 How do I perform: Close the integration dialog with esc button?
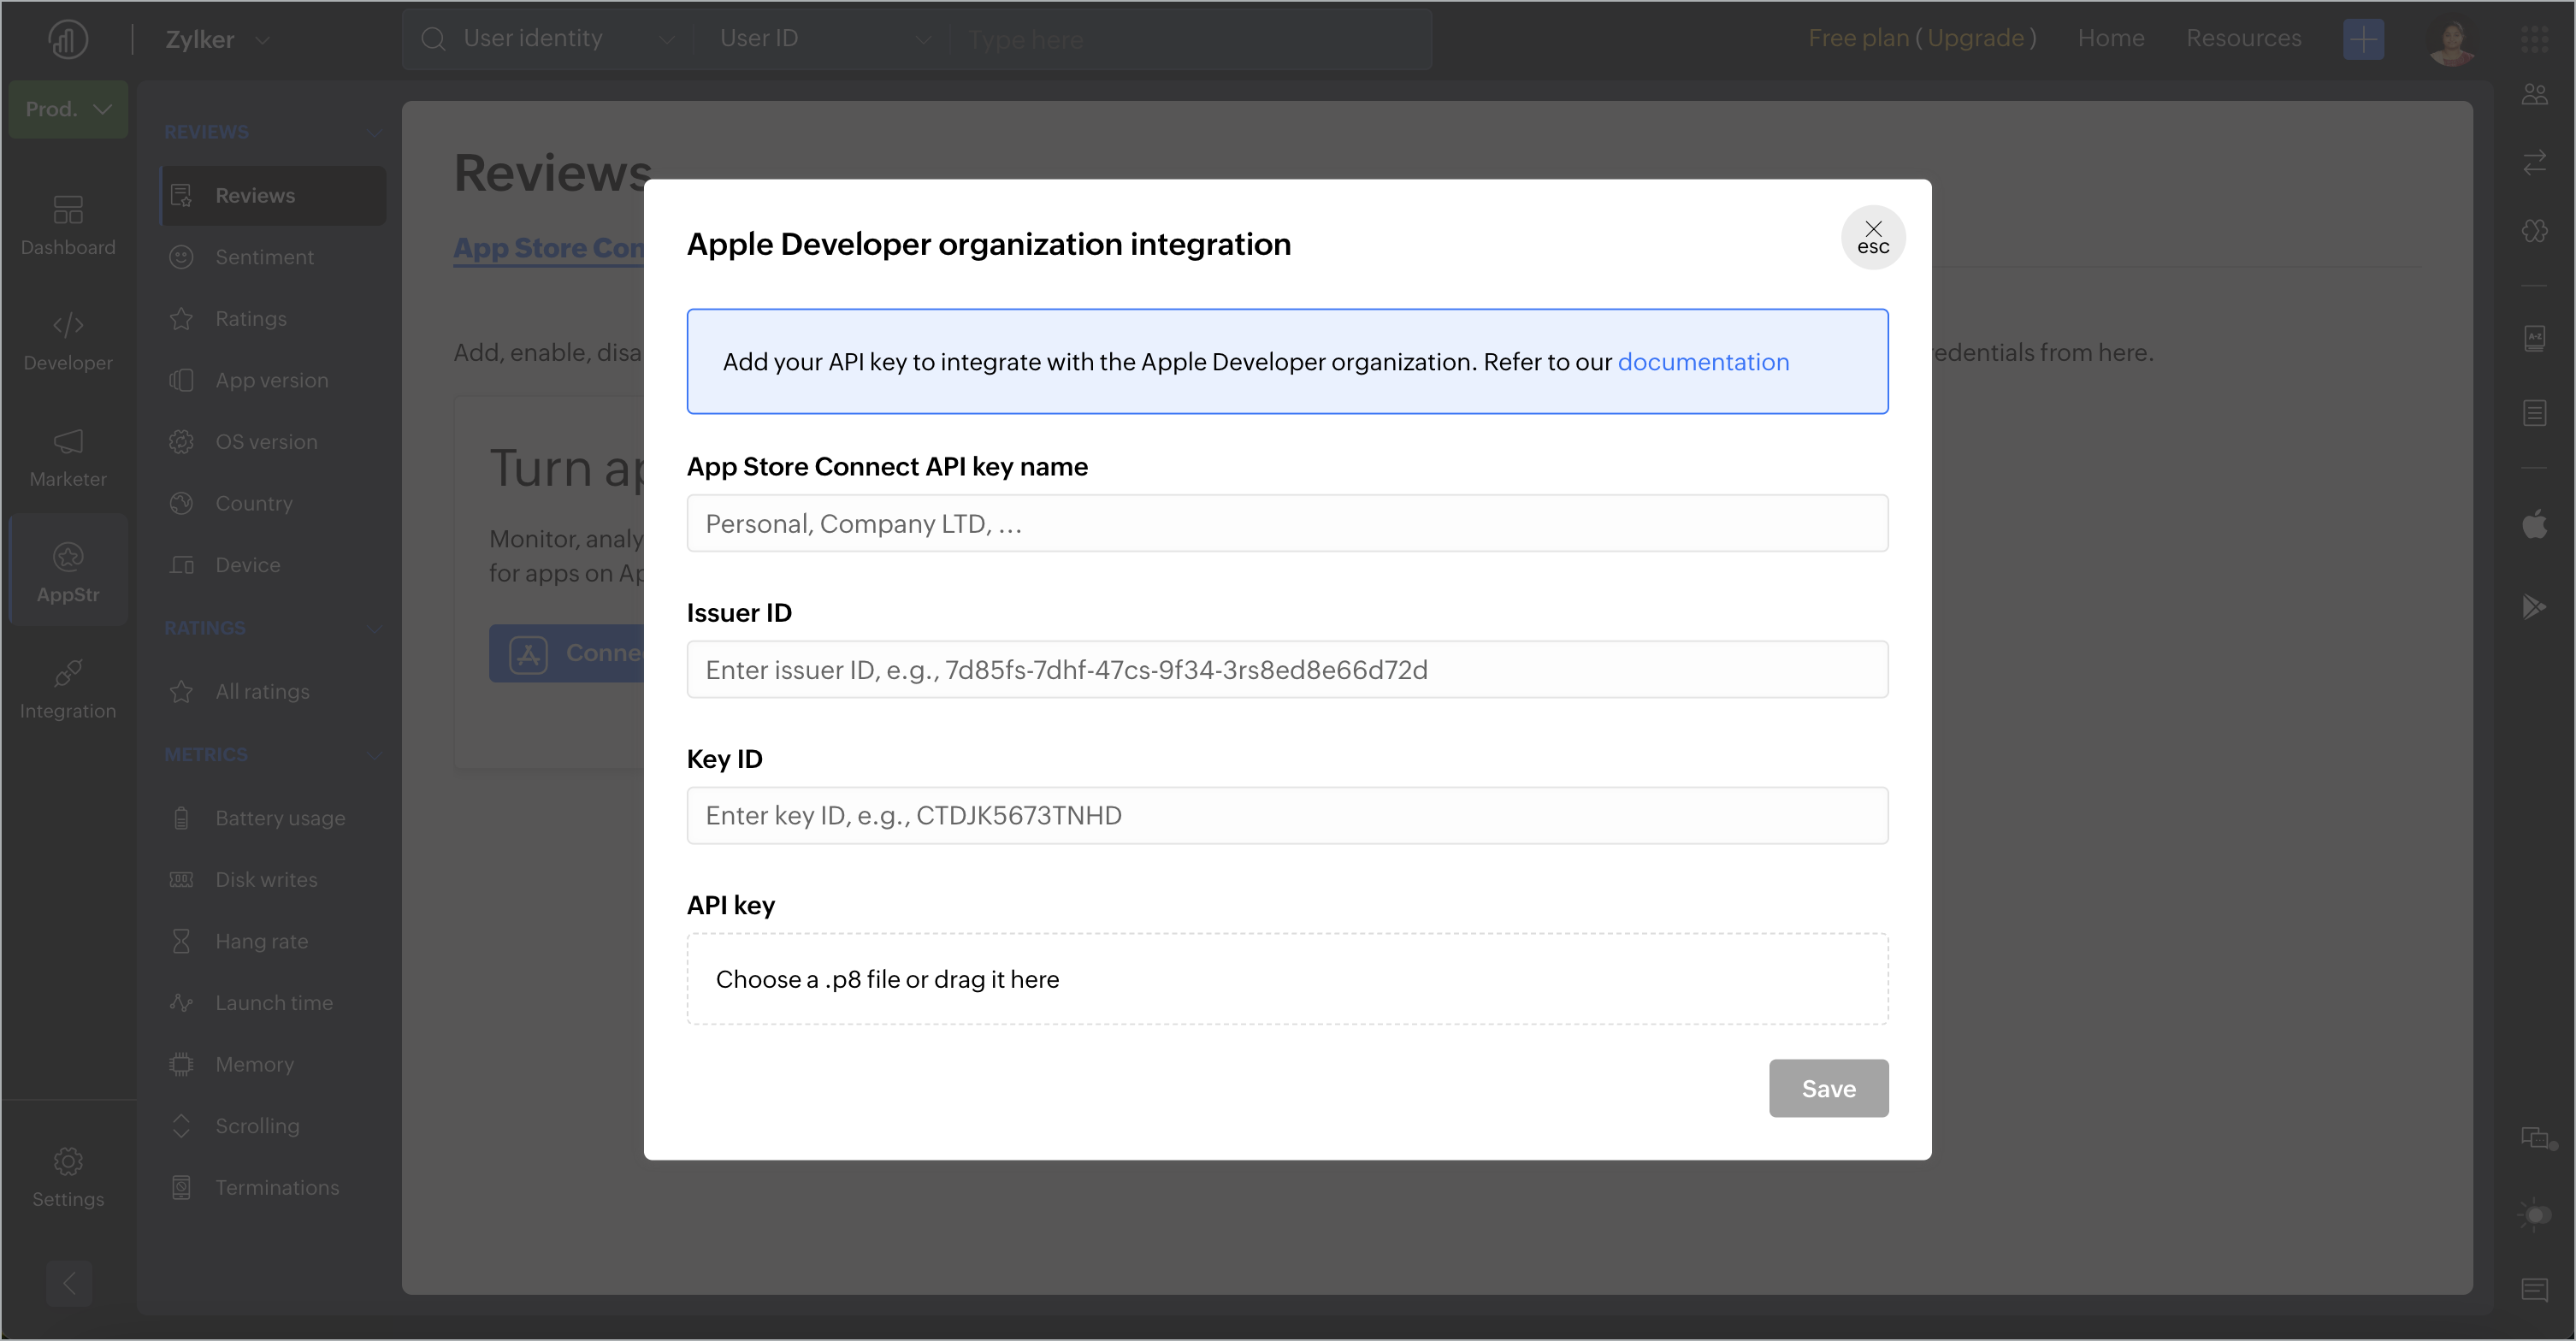point(1872,238)
